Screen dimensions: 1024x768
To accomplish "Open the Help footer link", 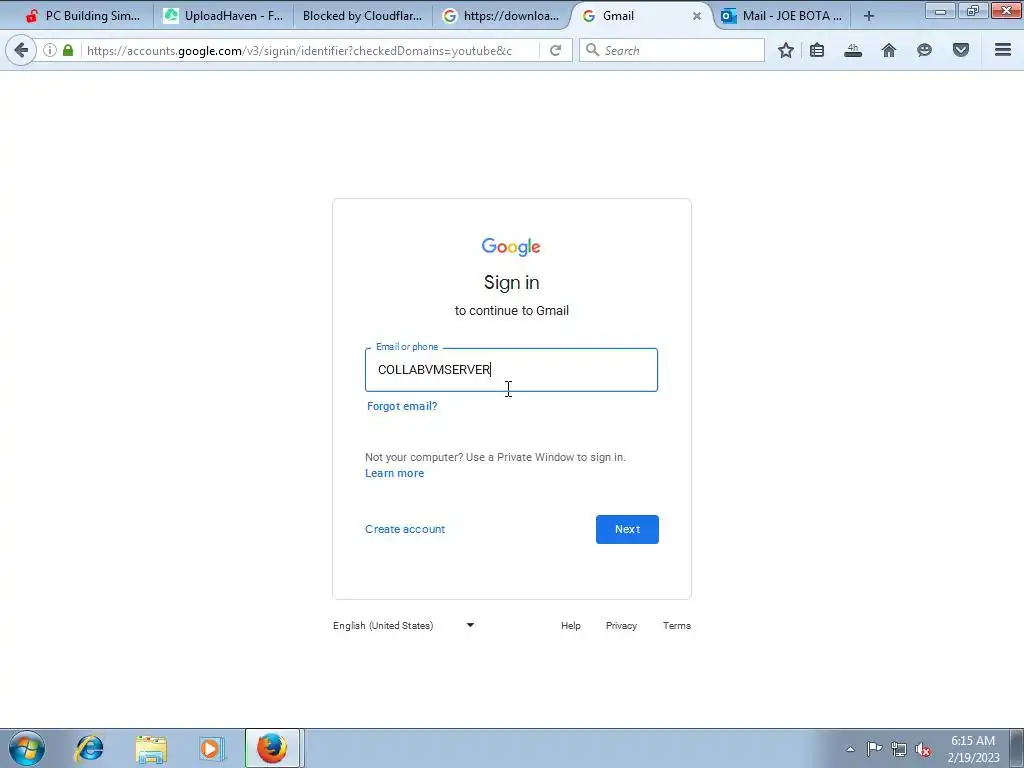I will pos(571,626).
